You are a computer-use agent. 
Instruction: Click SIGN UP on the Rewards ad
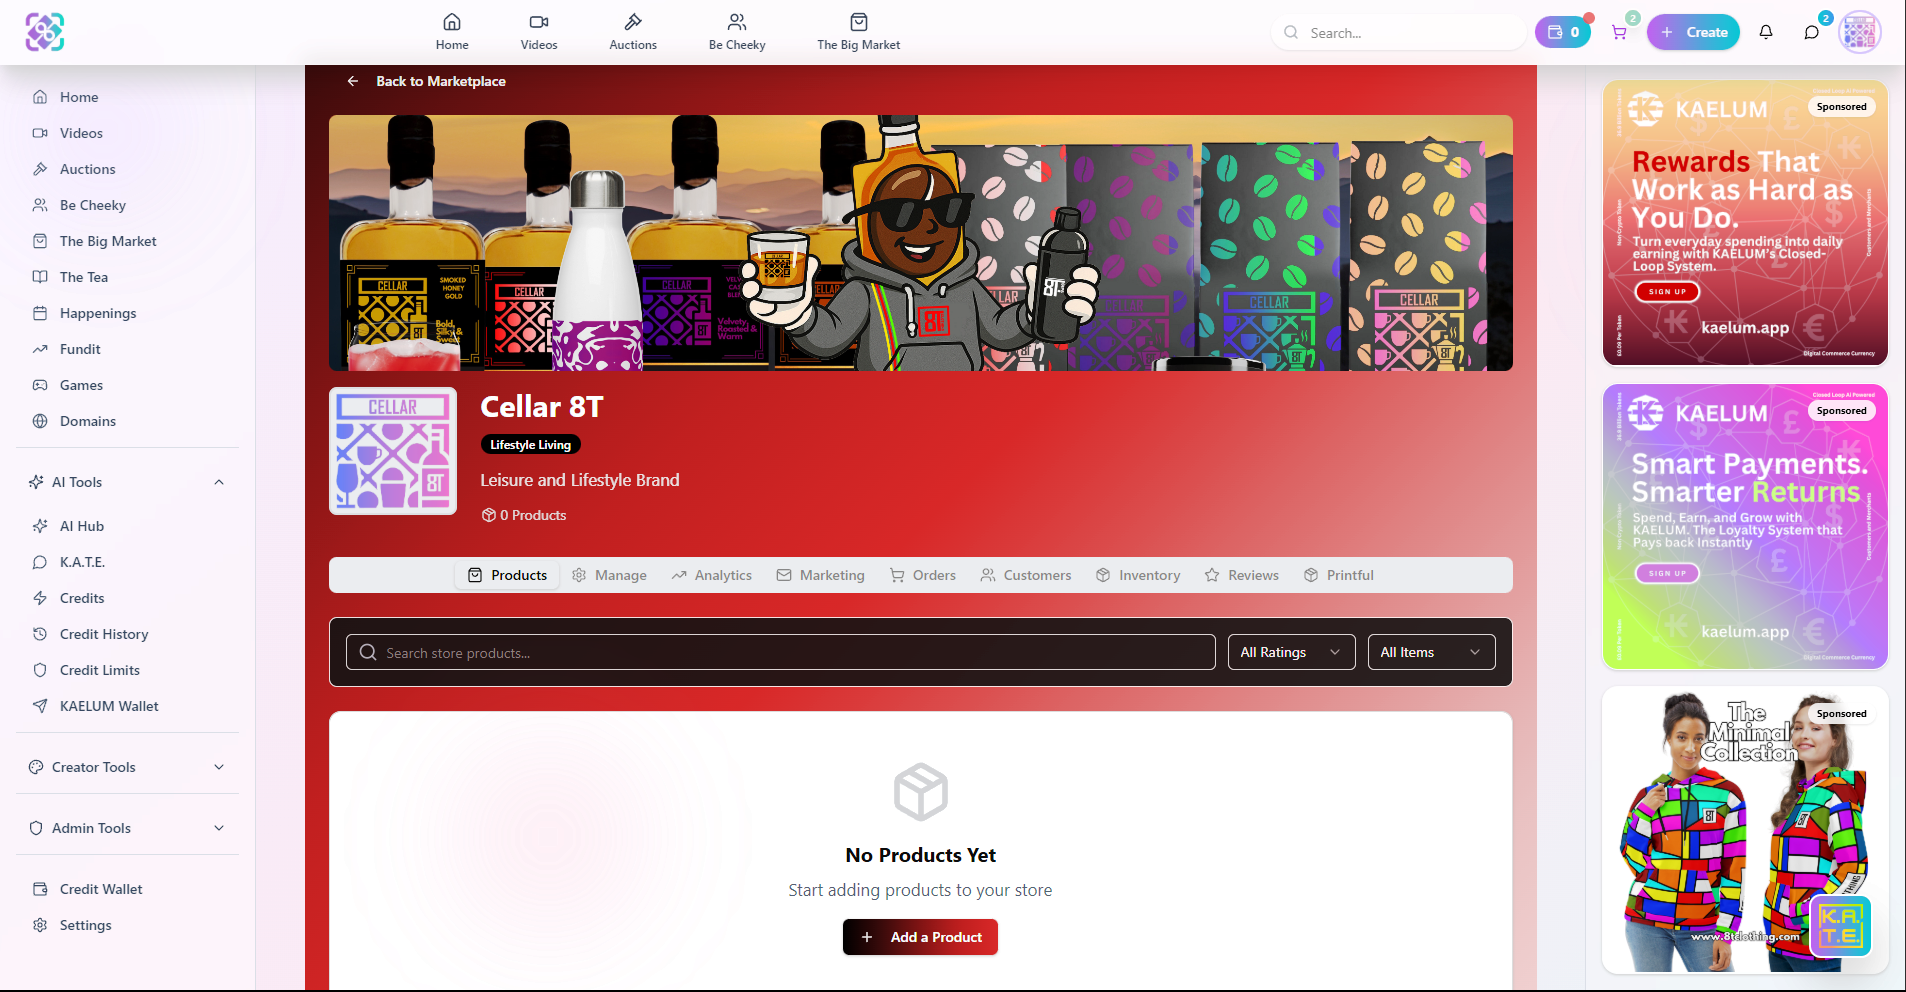pos(1667,292)
